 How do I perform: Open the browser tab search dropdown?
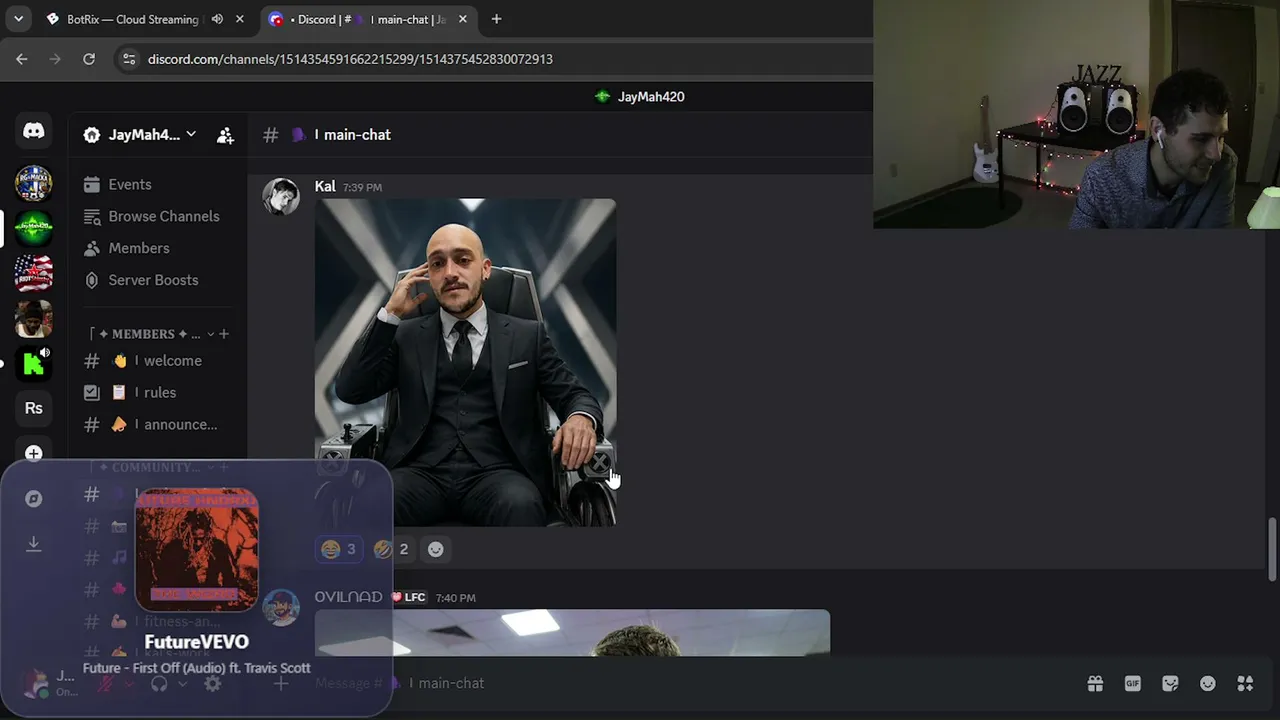click(18, 19)
